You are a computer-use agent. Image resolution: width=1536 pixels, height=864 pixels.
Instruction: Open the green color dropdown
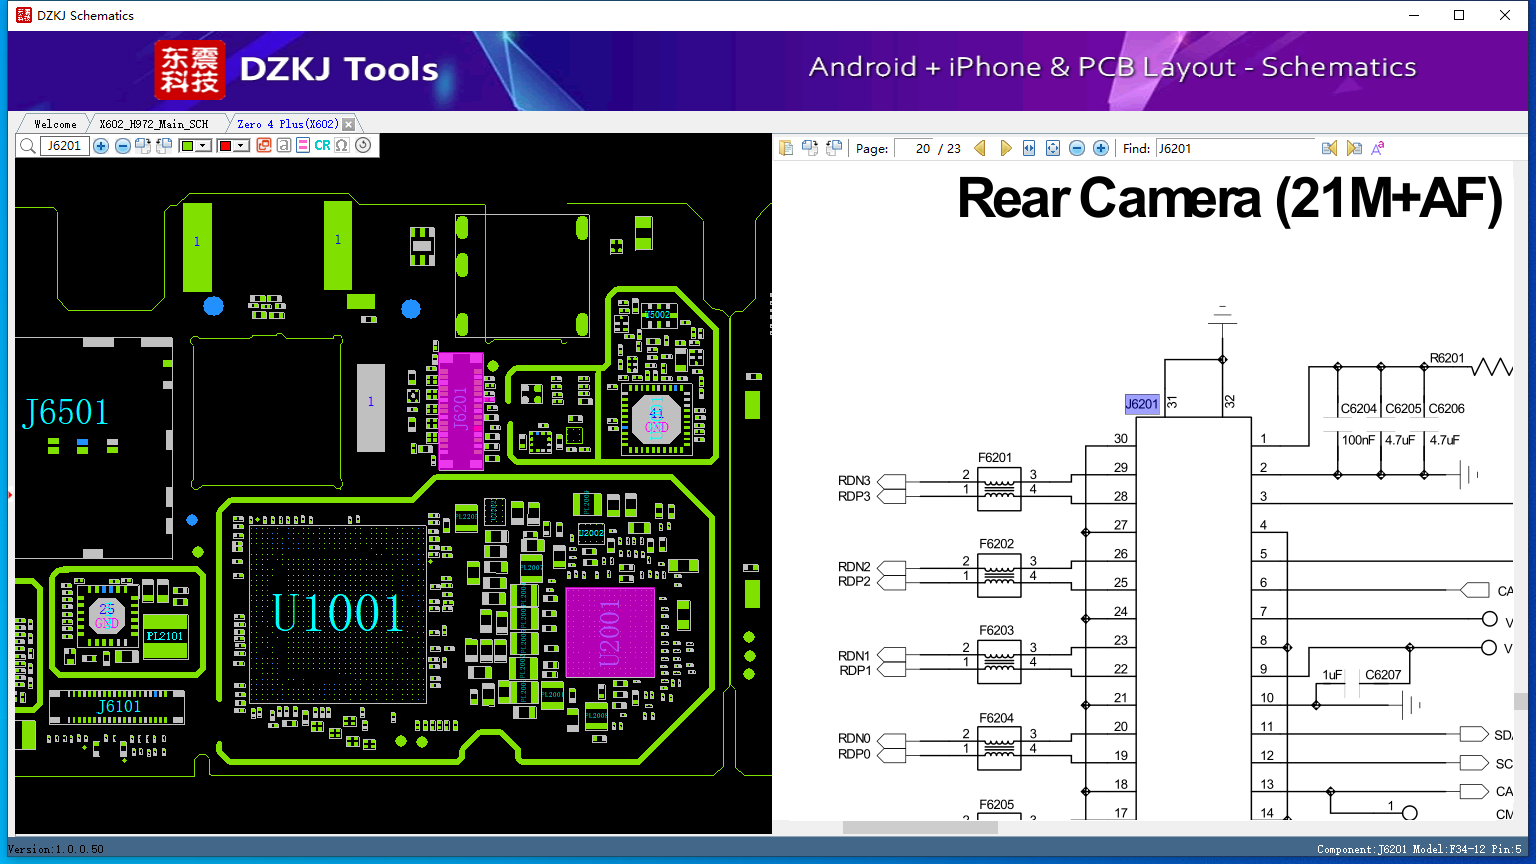click(203, 146)
